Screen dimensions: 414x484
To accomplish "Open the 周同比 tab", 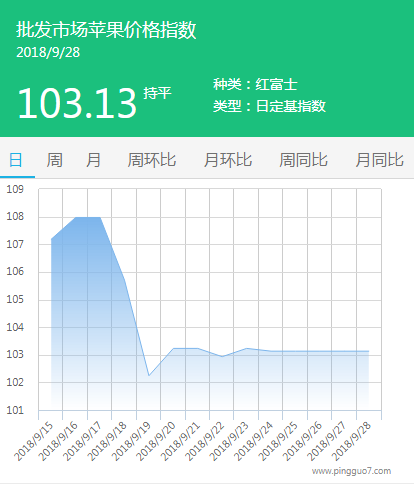I will coord(303,160).
